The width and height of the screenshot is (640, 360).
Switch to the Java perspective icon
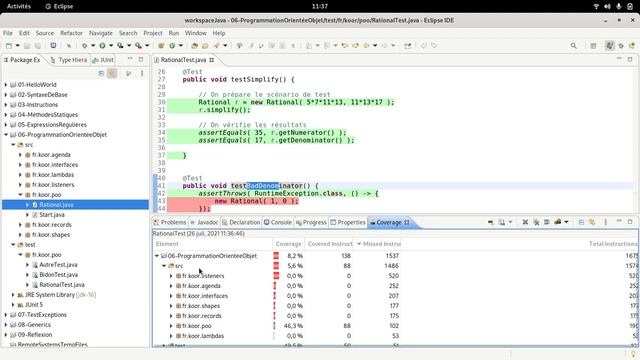[610, 46]
